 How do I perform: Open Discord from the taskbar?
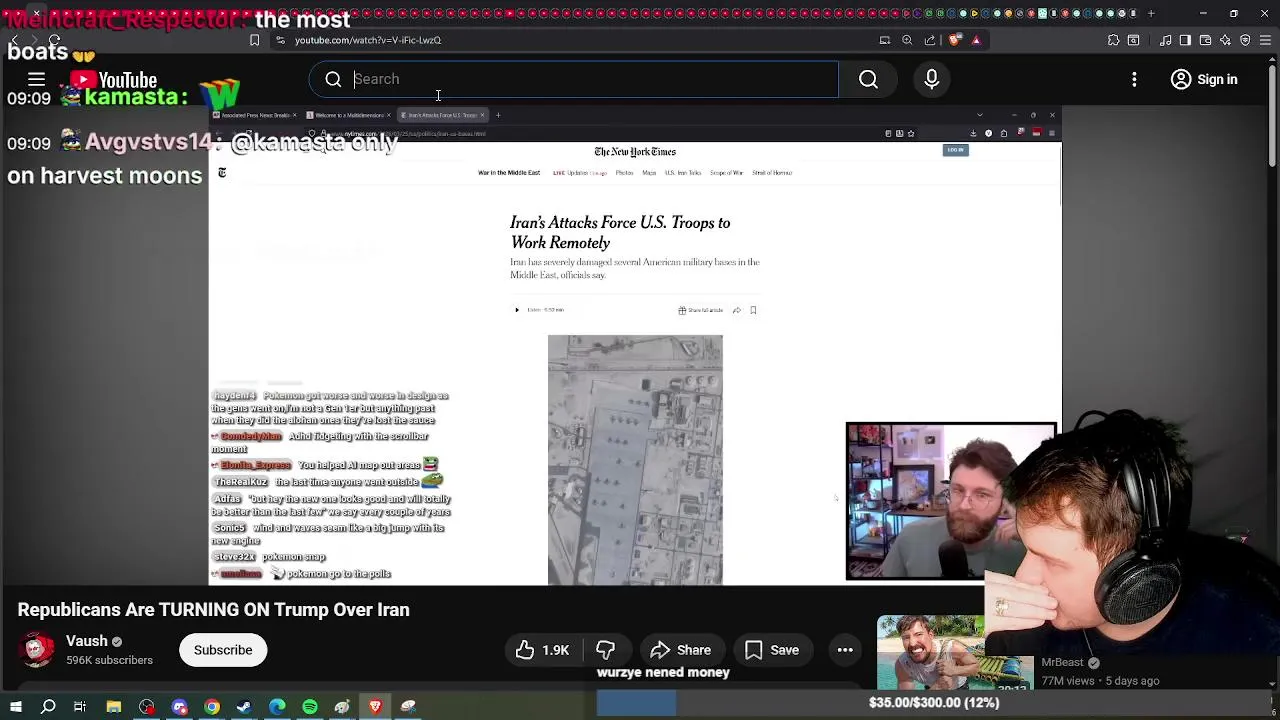point(180,707)
